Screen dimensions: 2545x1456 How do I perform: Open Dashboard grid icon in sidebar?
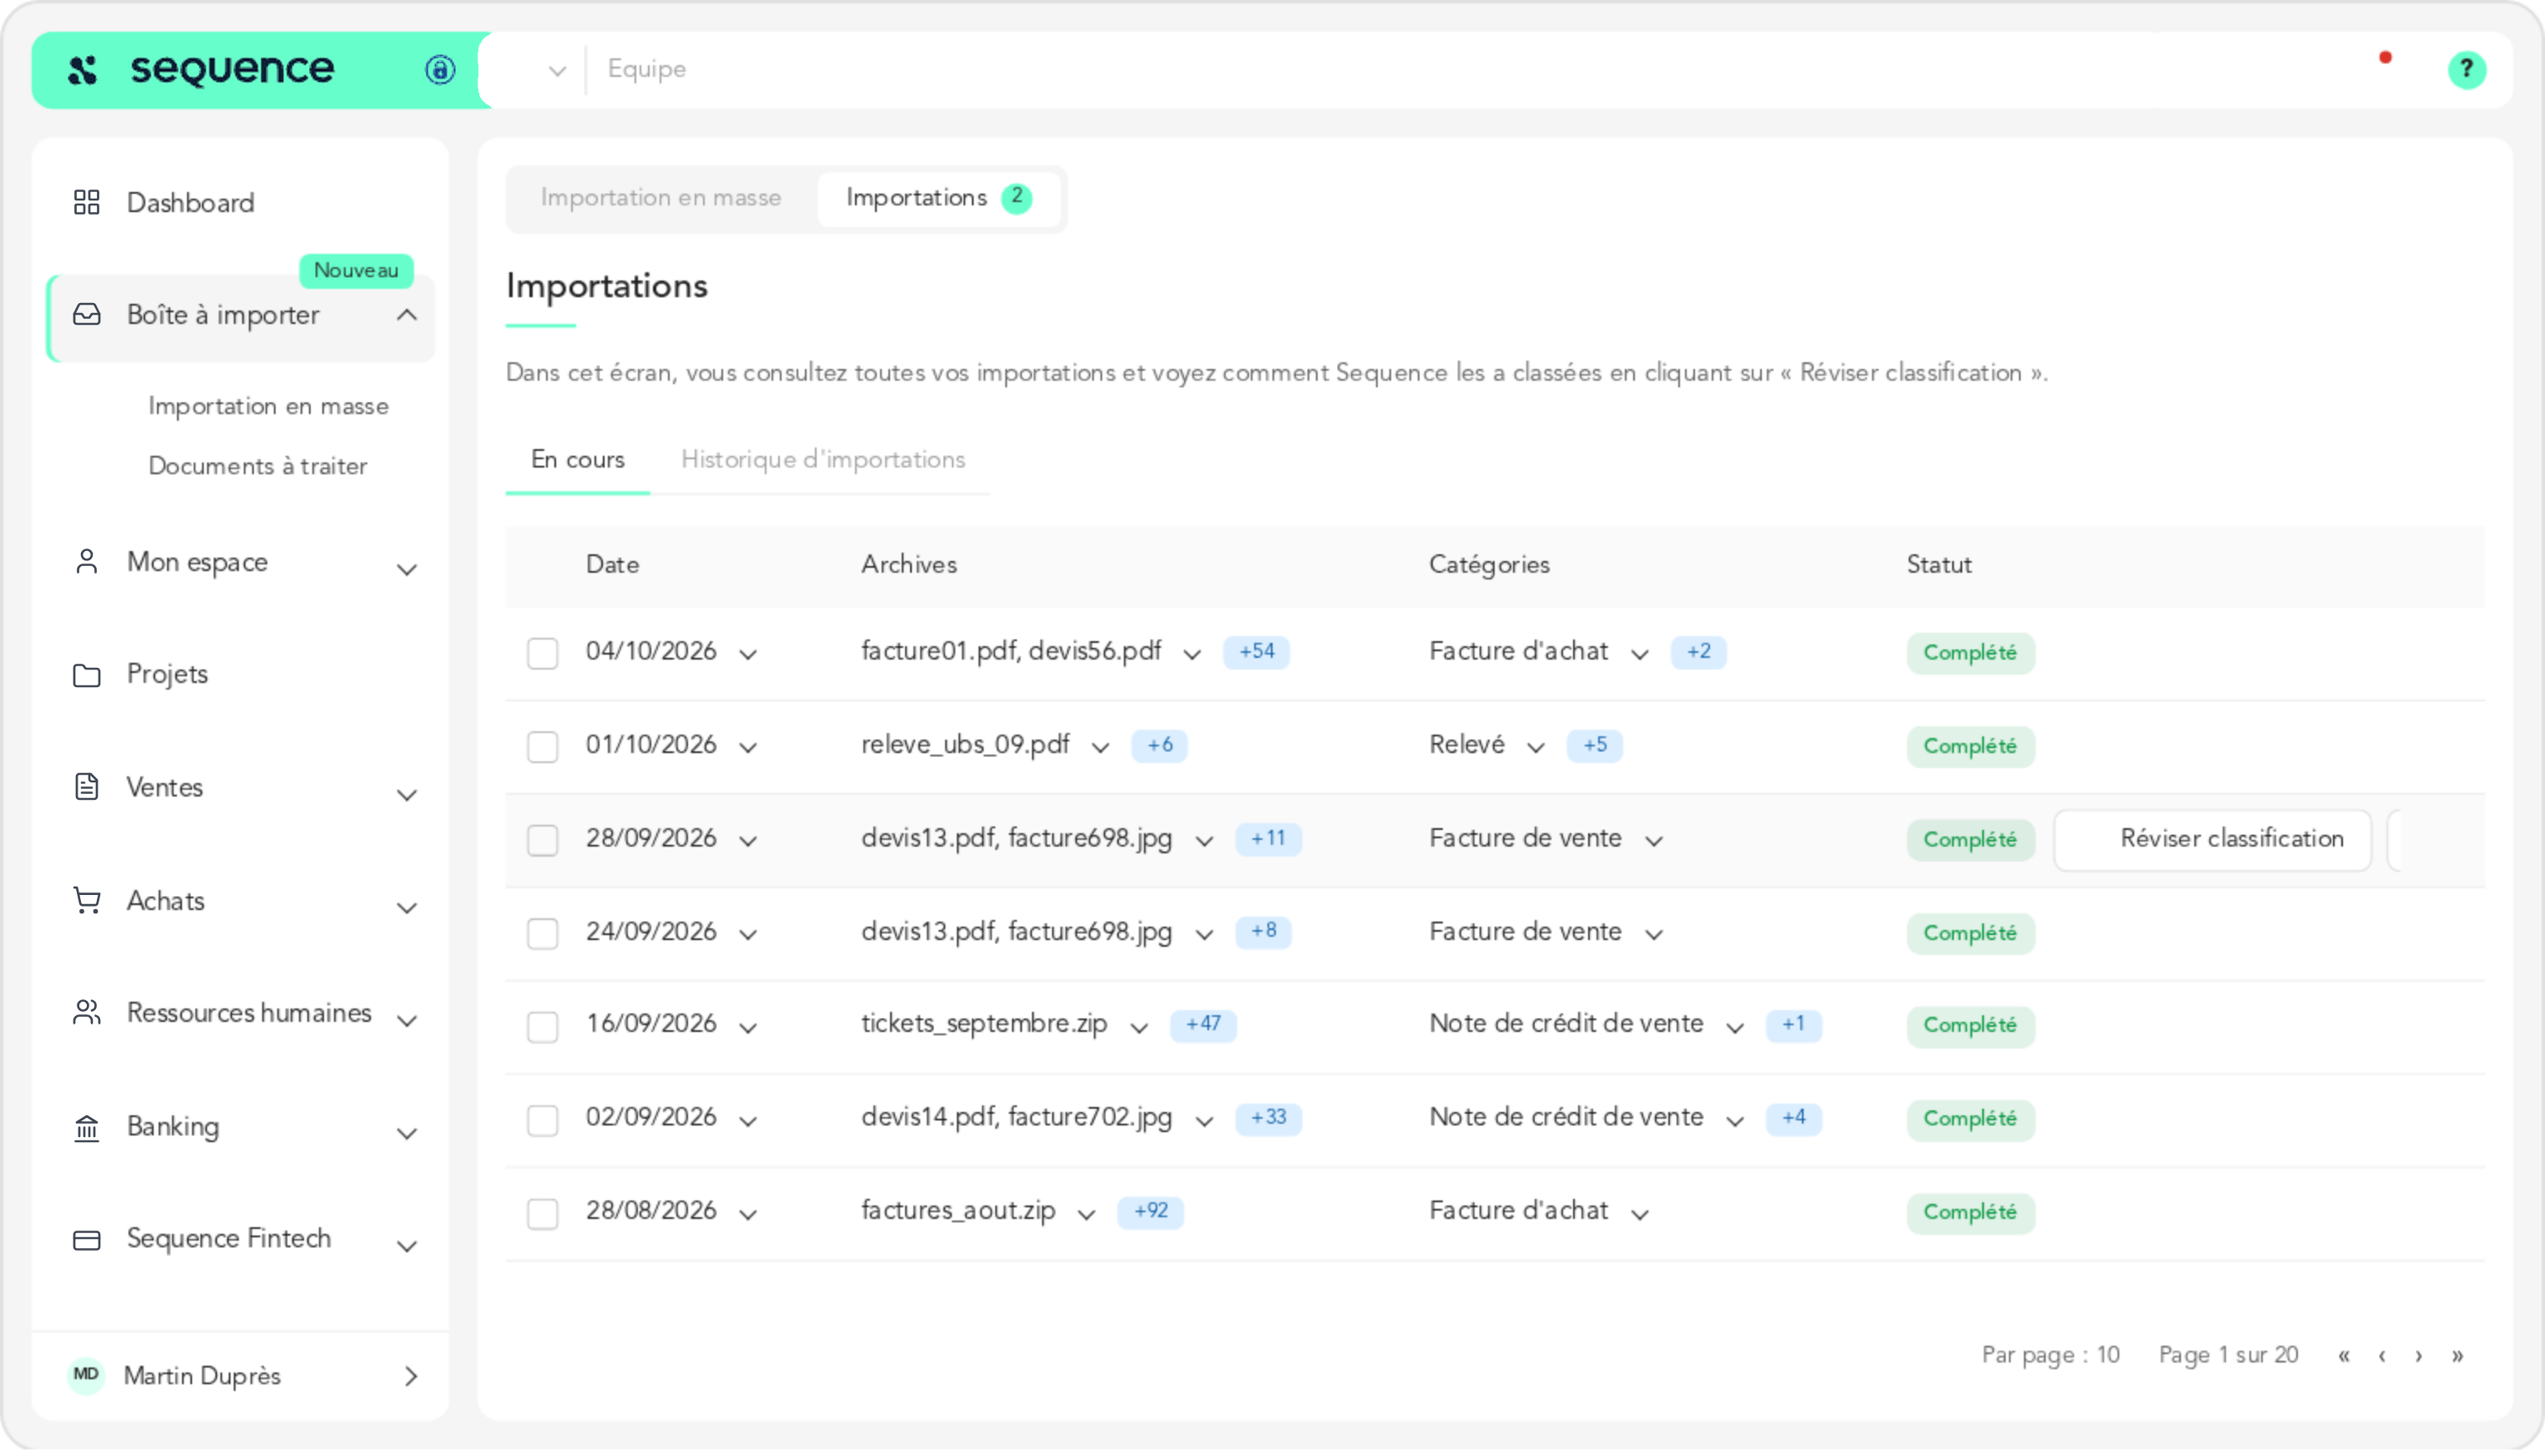coord(87,203)
